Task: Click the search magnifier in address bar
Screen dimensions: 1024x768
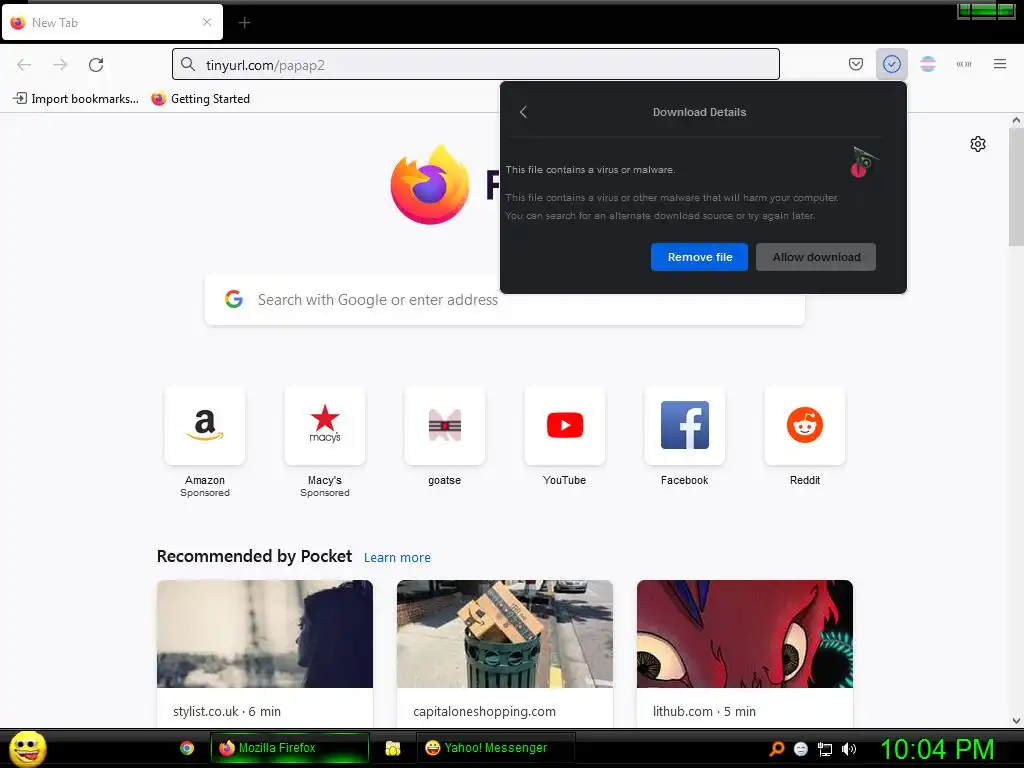Action: point(188,64)
